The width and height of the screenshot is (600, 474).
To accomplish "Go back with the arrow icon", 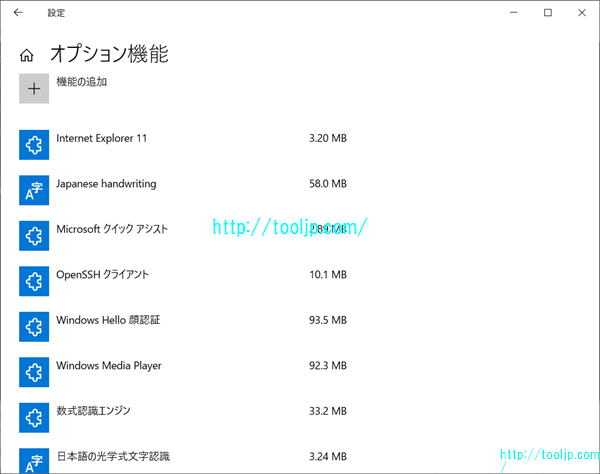I will pyautogui.click(x=18, y=13).
